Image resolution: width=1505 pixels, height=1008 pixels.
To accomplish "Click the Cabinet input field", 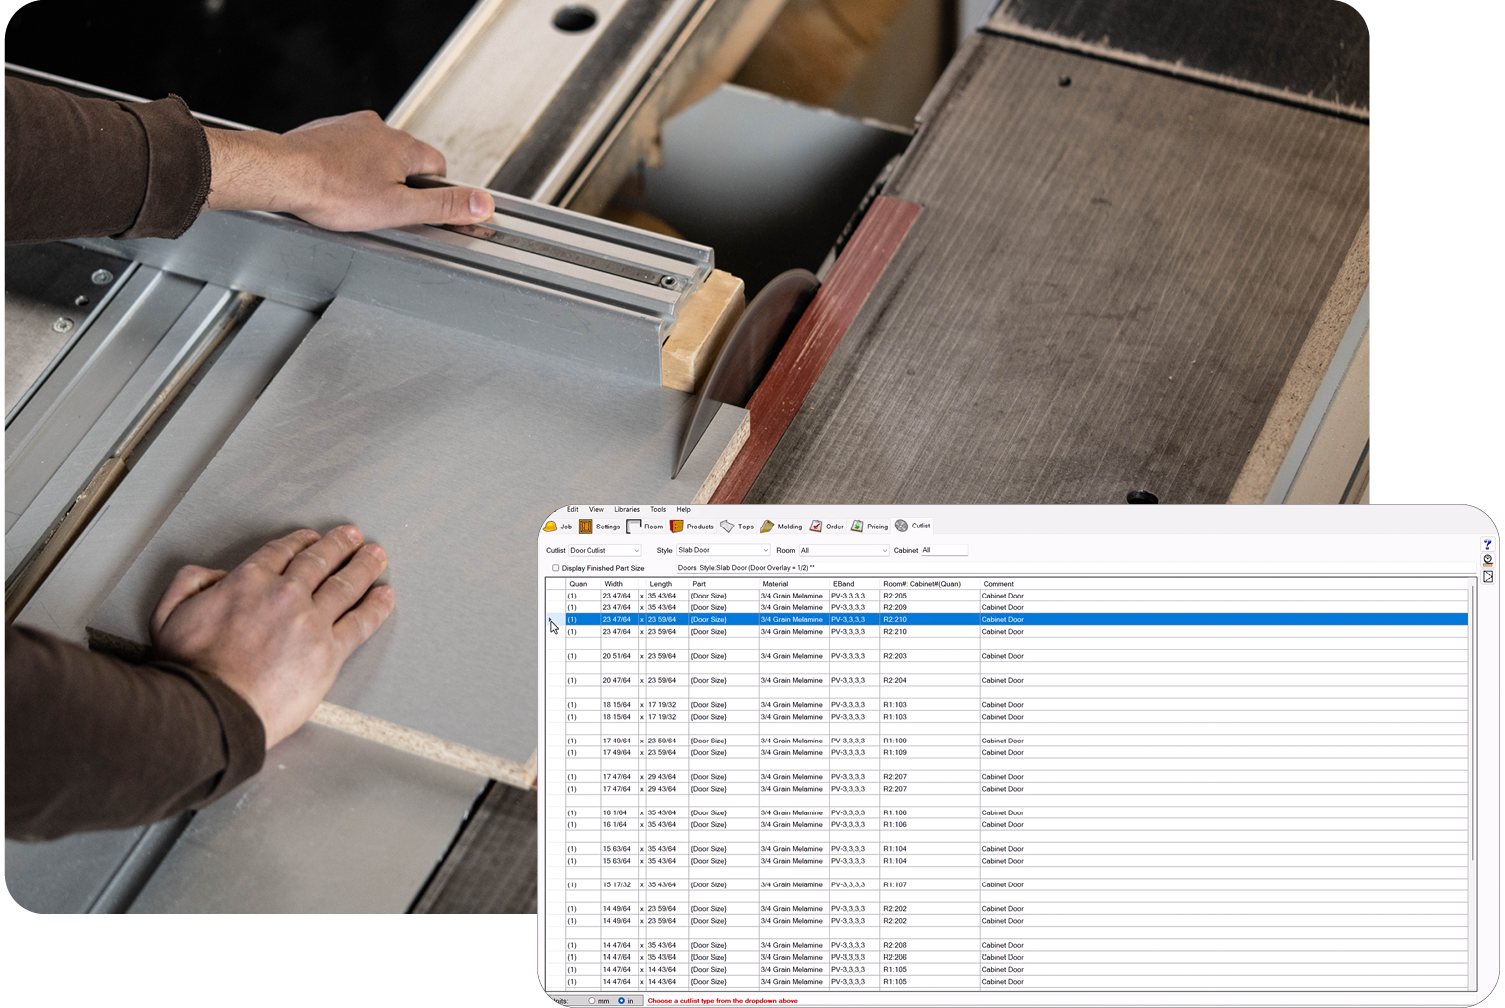I will (x=943, y=550).
